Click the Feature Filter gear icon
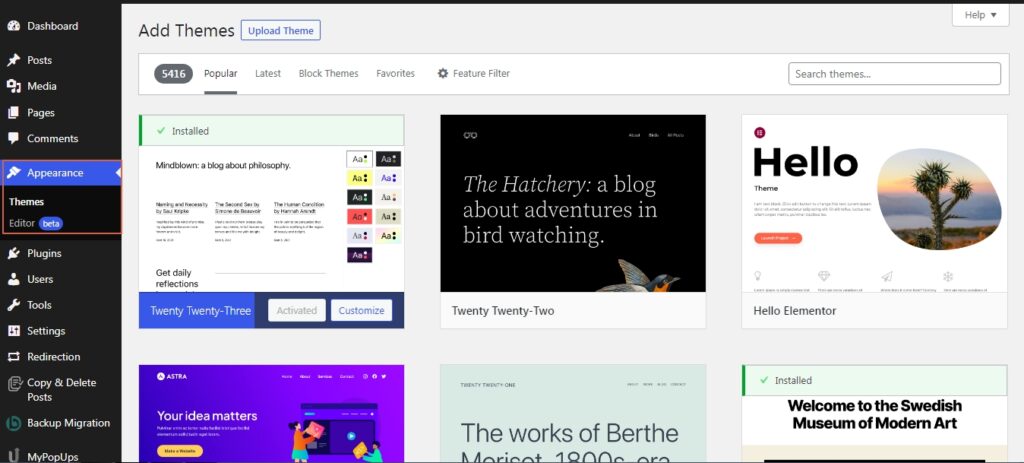The height and width of the screenshot is (463, 1024). pyautogui.click(x=443, y=74)
